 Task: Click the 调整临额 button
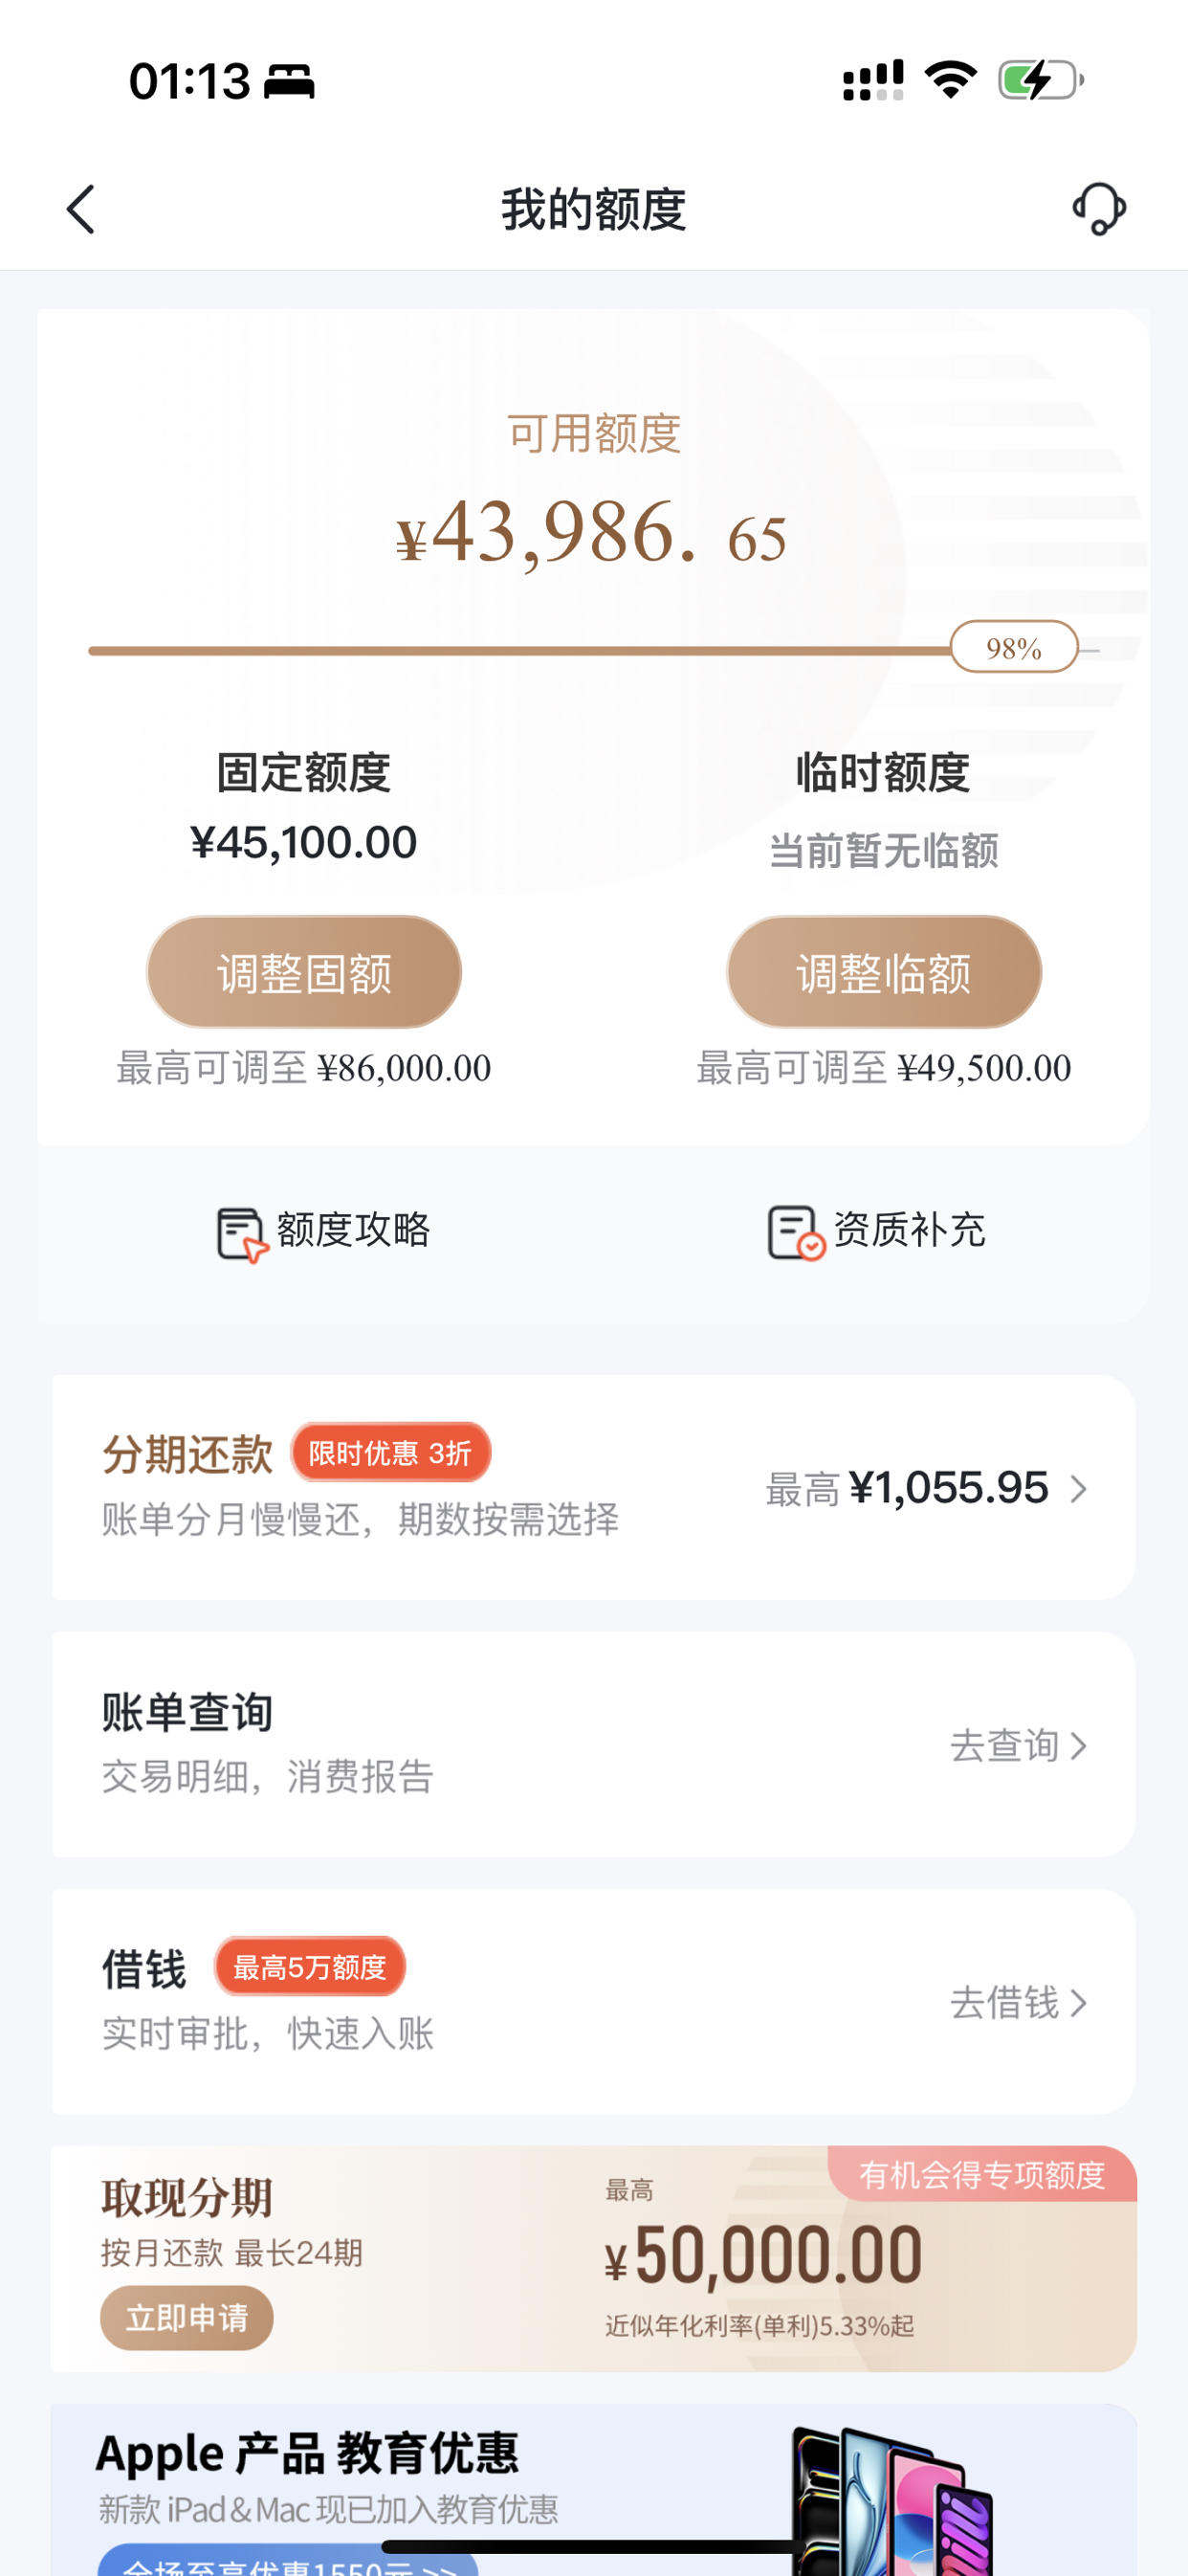(884, 972)
